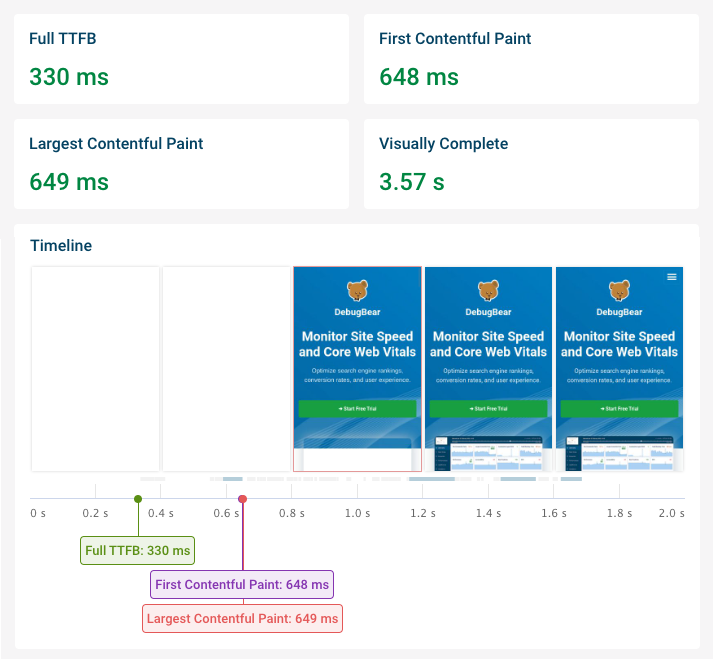Click the 0 s tick label on timeline

38,513
